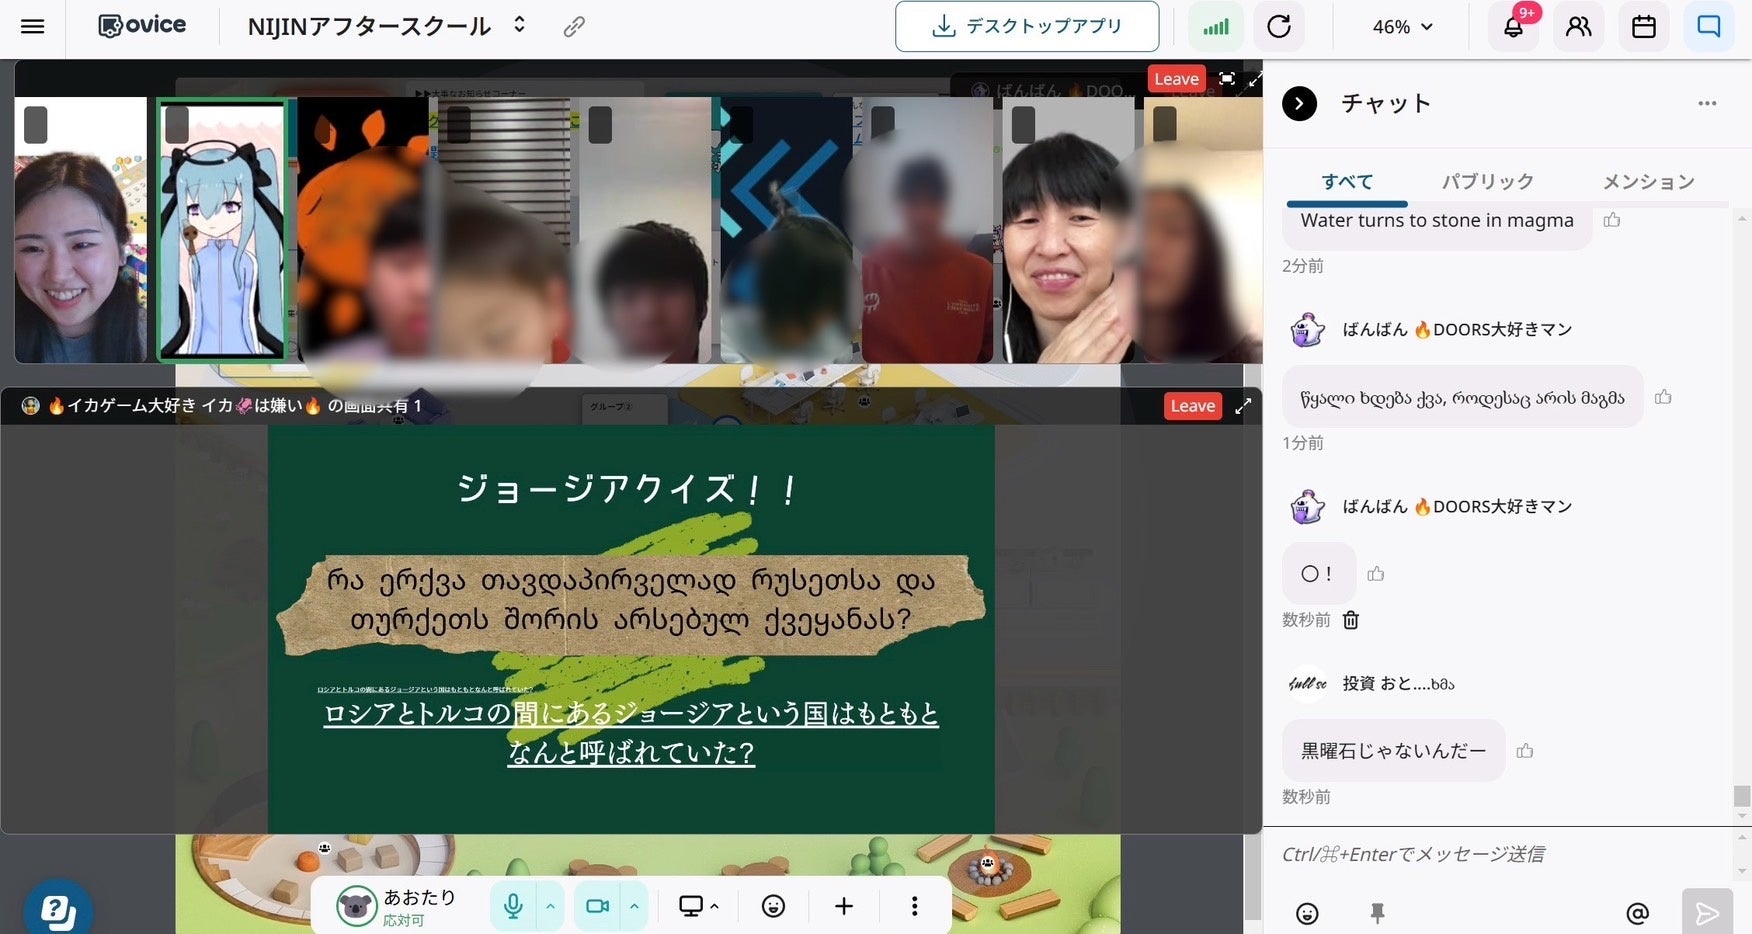Like the 黒曜石じゃないんだー message
This screenshot has height=934, width=1752.
(1525, 751)
